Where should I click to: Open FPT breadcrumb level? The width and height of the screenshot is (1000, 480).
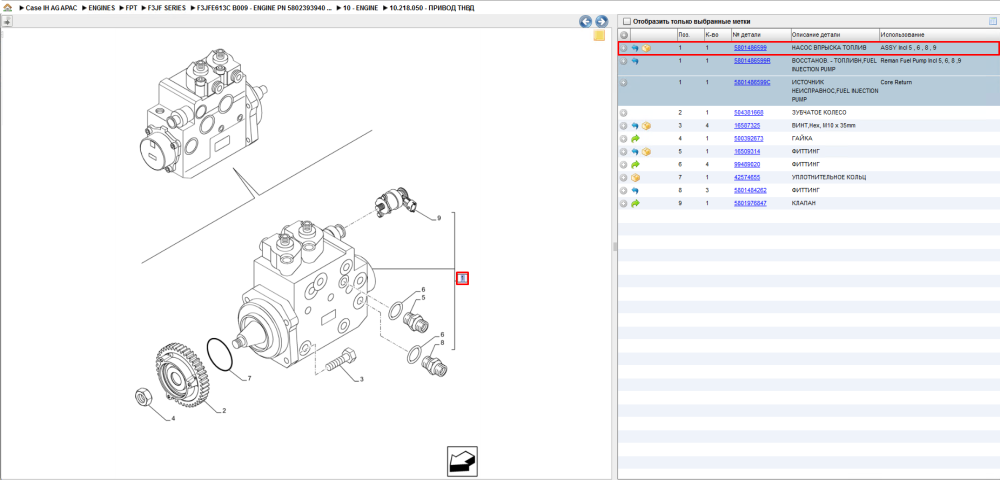coord(131,8)
